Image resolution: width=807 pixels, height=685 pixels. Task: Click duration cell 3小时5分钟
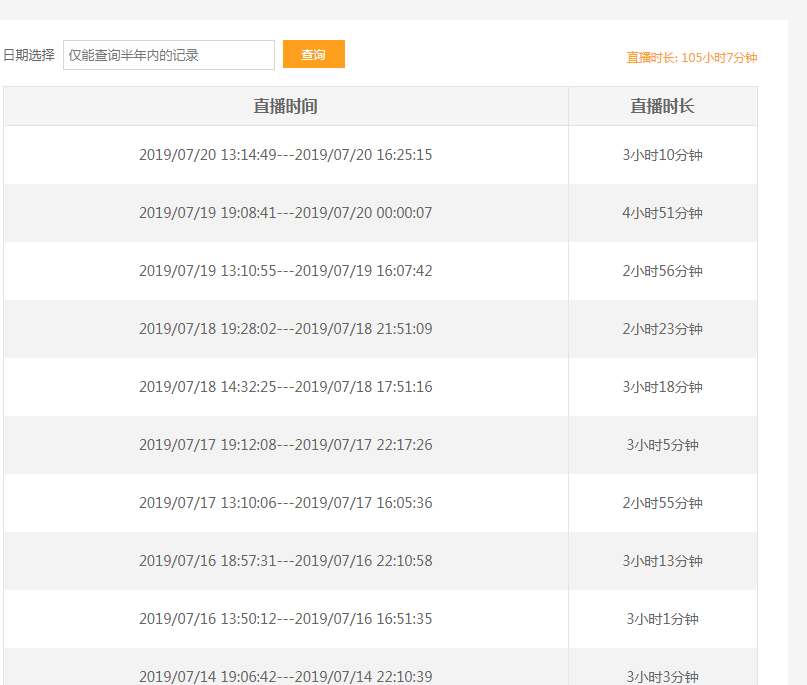(x=662, y=445)
